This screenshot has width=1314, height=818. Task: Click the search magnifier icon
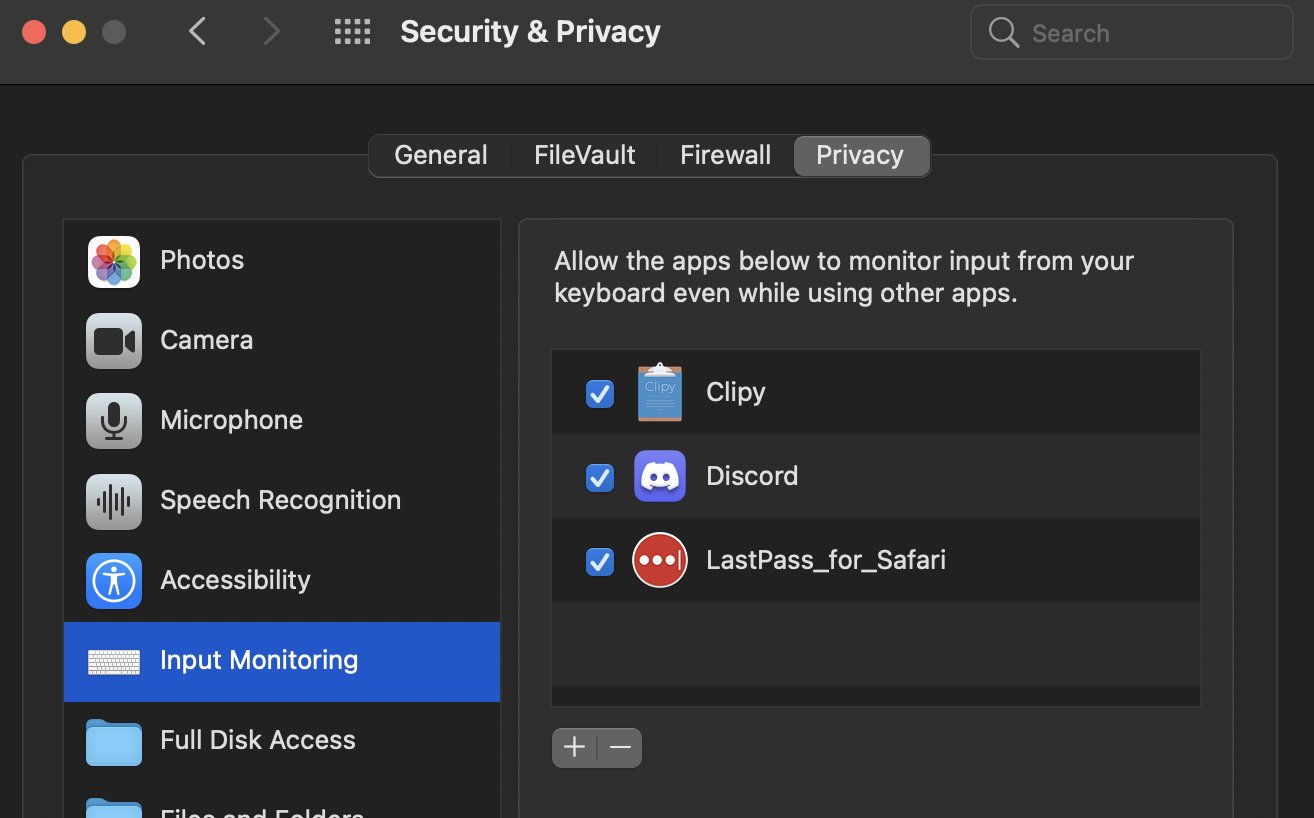(1003, 33)
